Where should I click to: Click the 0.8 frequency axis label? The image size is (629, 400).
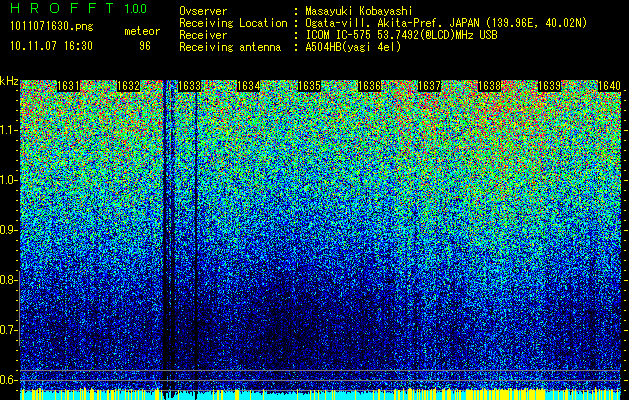8,280
